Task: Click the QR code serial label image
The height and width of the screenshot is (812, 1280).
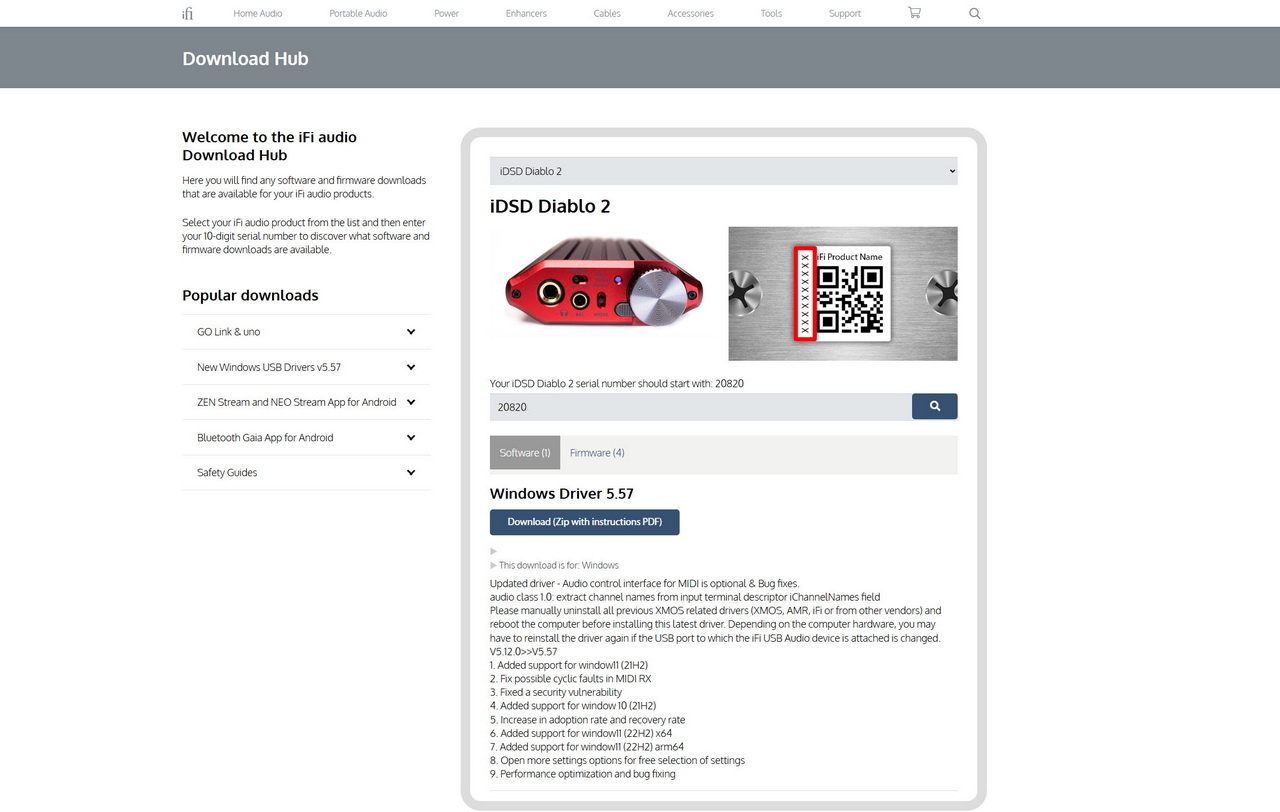Action: pos(843,294)
